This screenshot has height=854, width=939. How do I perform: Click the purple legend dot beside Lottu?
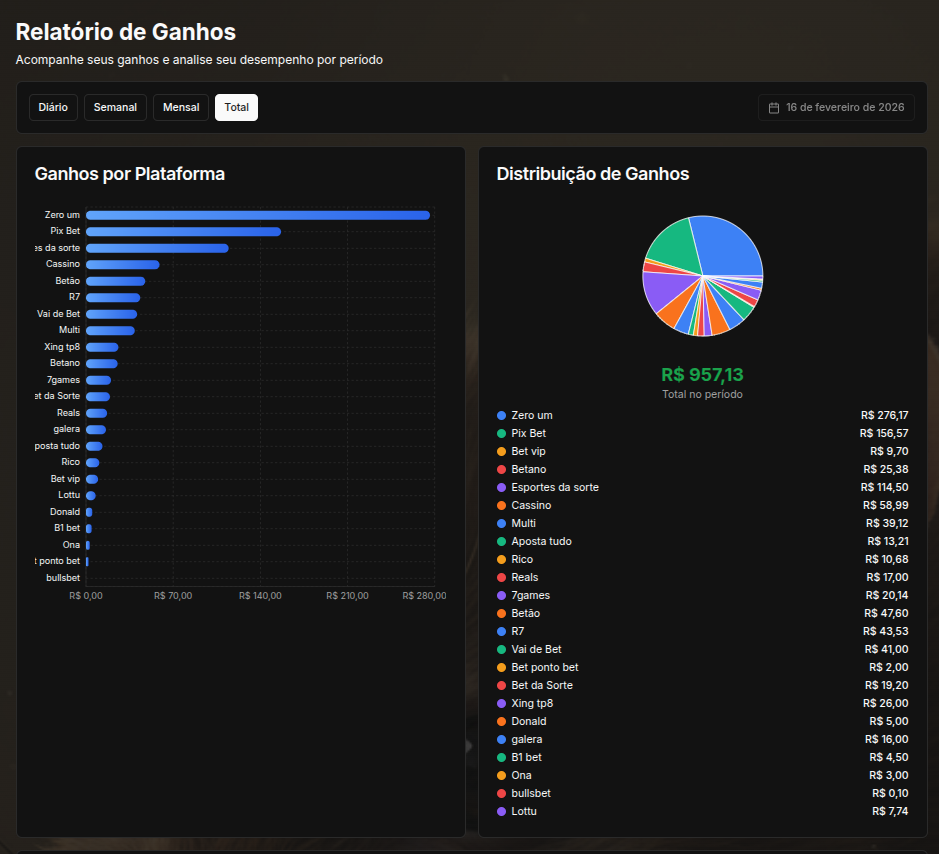pos(502,811)
